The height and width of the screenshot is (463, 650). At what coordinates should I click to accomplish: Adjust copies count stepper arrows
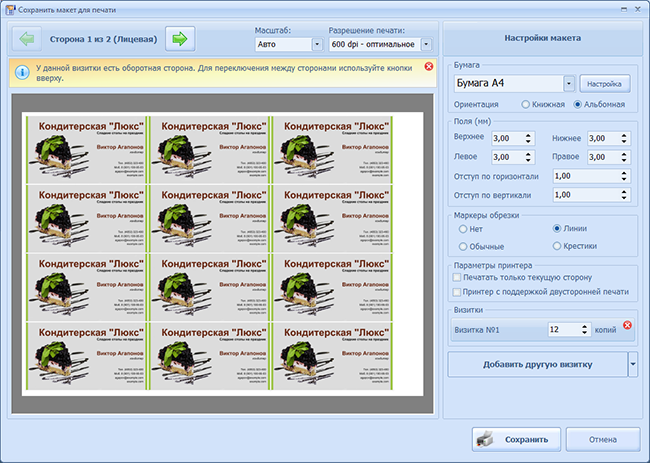tap(585, 330)
